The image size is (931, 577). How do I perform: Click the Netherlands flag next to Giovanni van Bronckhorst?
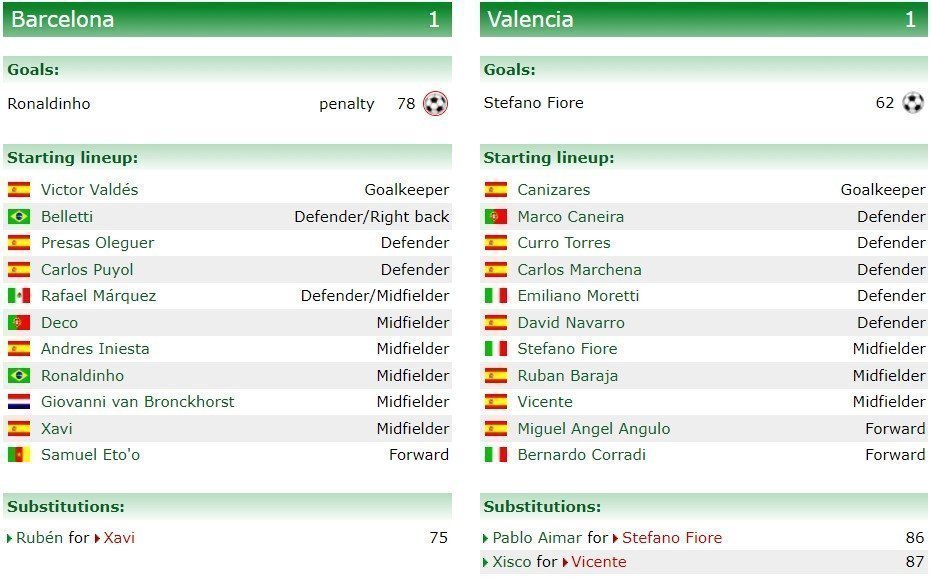19,402
